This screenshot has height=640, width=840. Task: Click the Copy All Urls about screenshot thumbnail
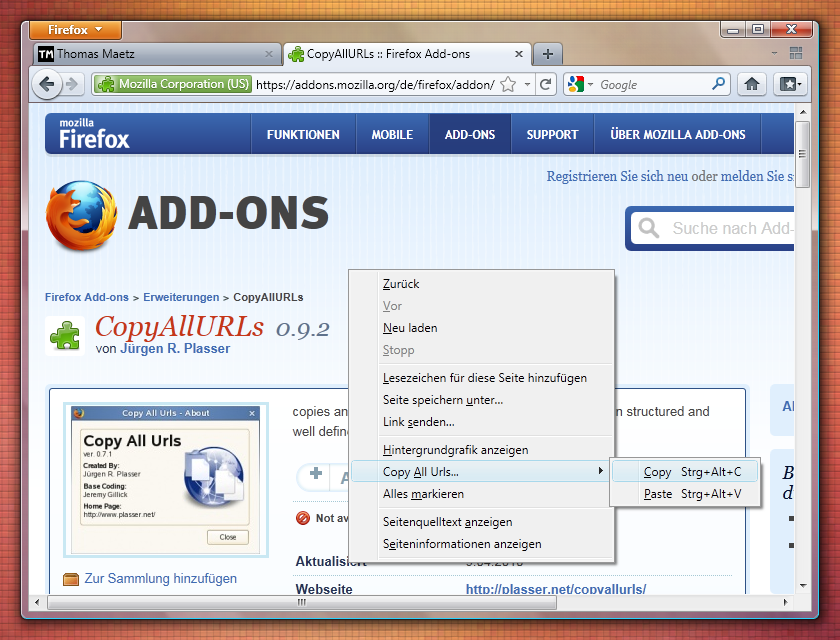click(166, 480)
